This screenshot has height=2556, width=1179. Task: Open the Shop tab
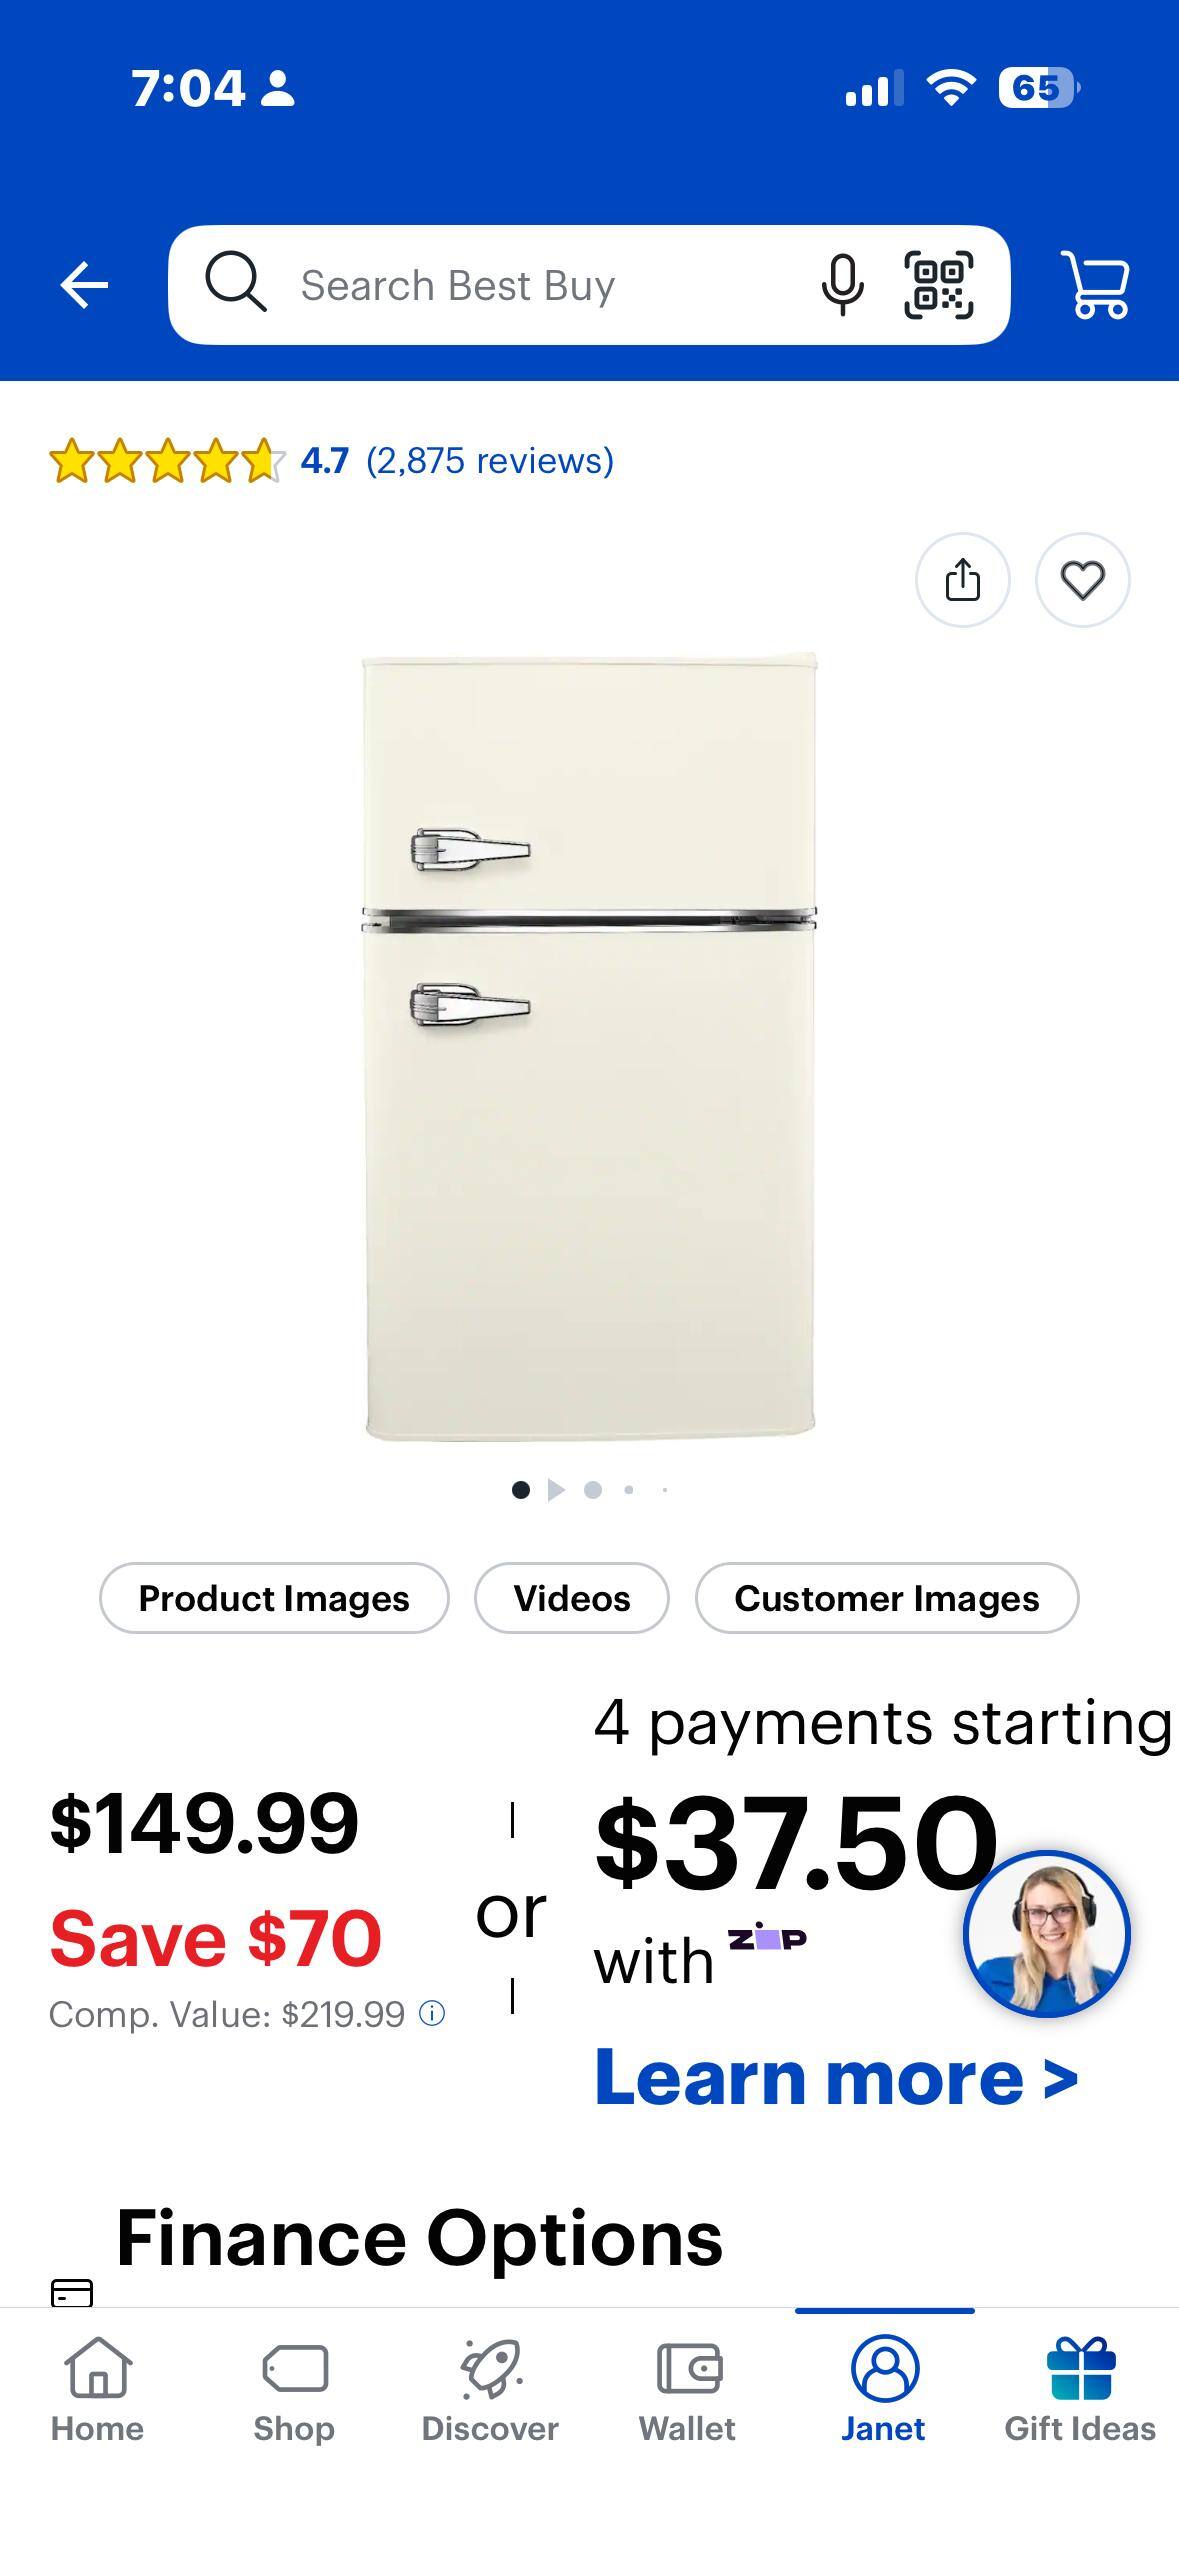click(294, 2391)
